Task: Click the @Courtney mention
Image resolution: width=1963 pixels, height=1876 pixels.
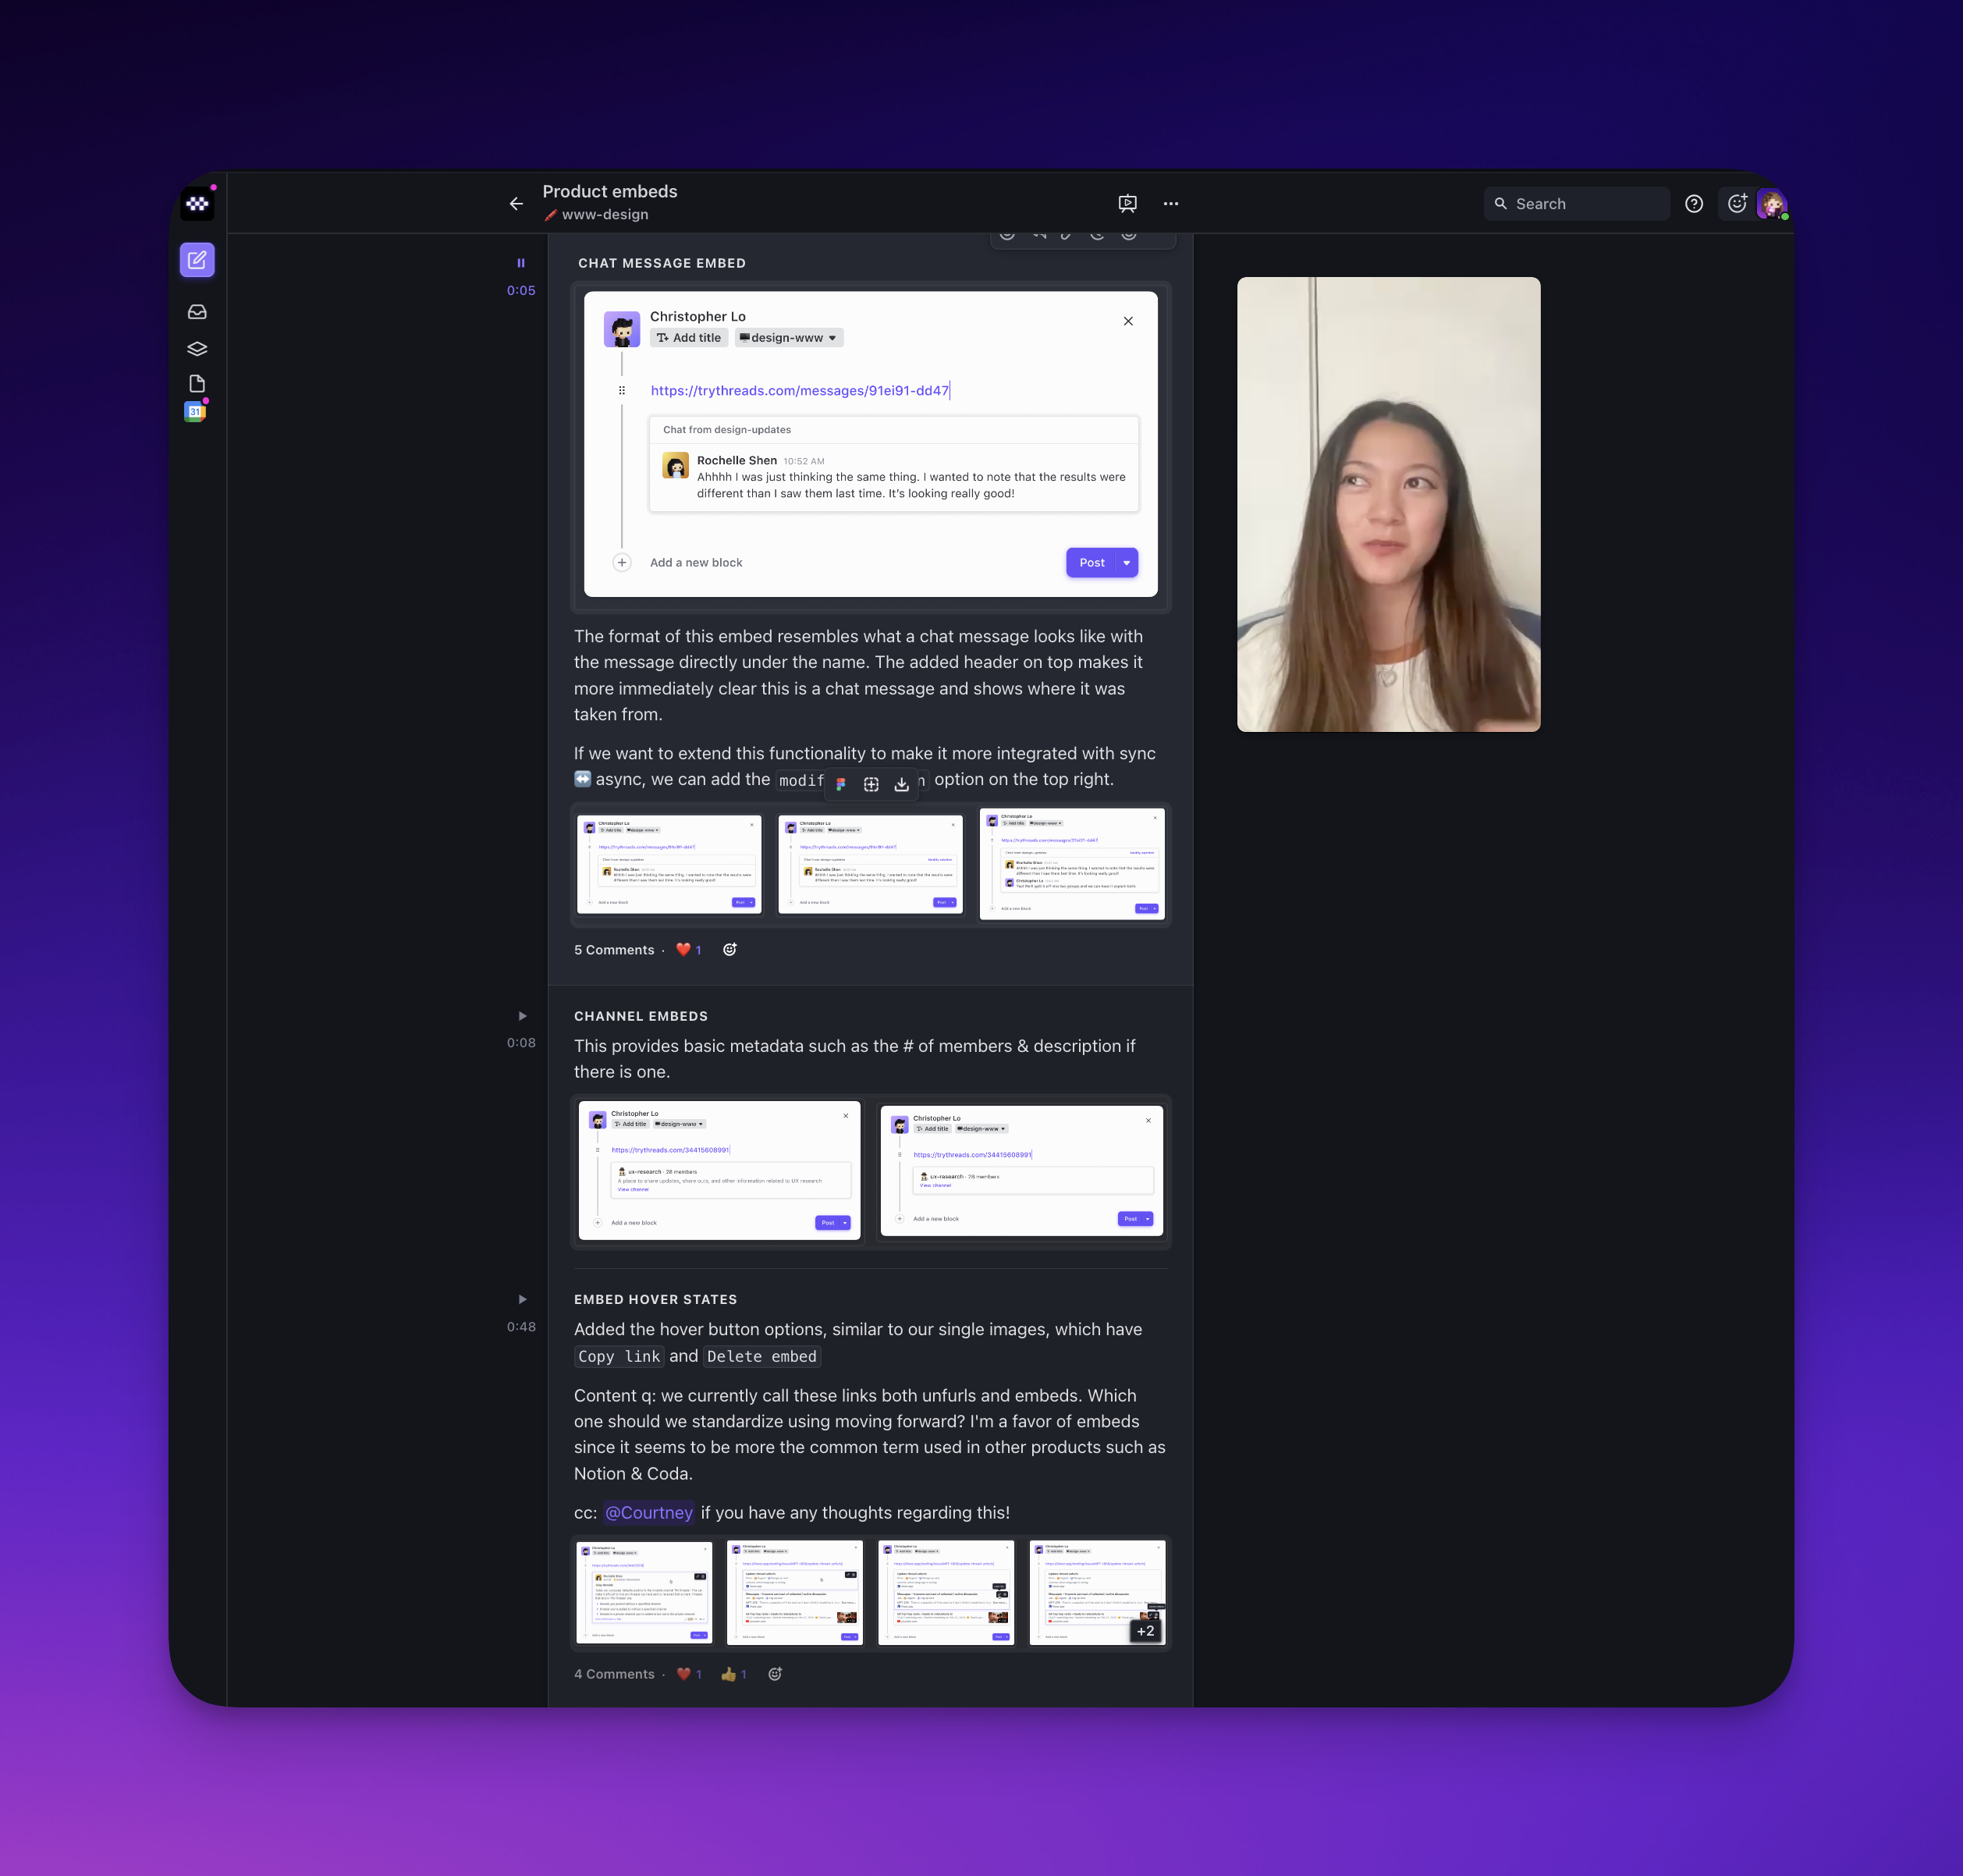Action: (x=648, y=1513)
